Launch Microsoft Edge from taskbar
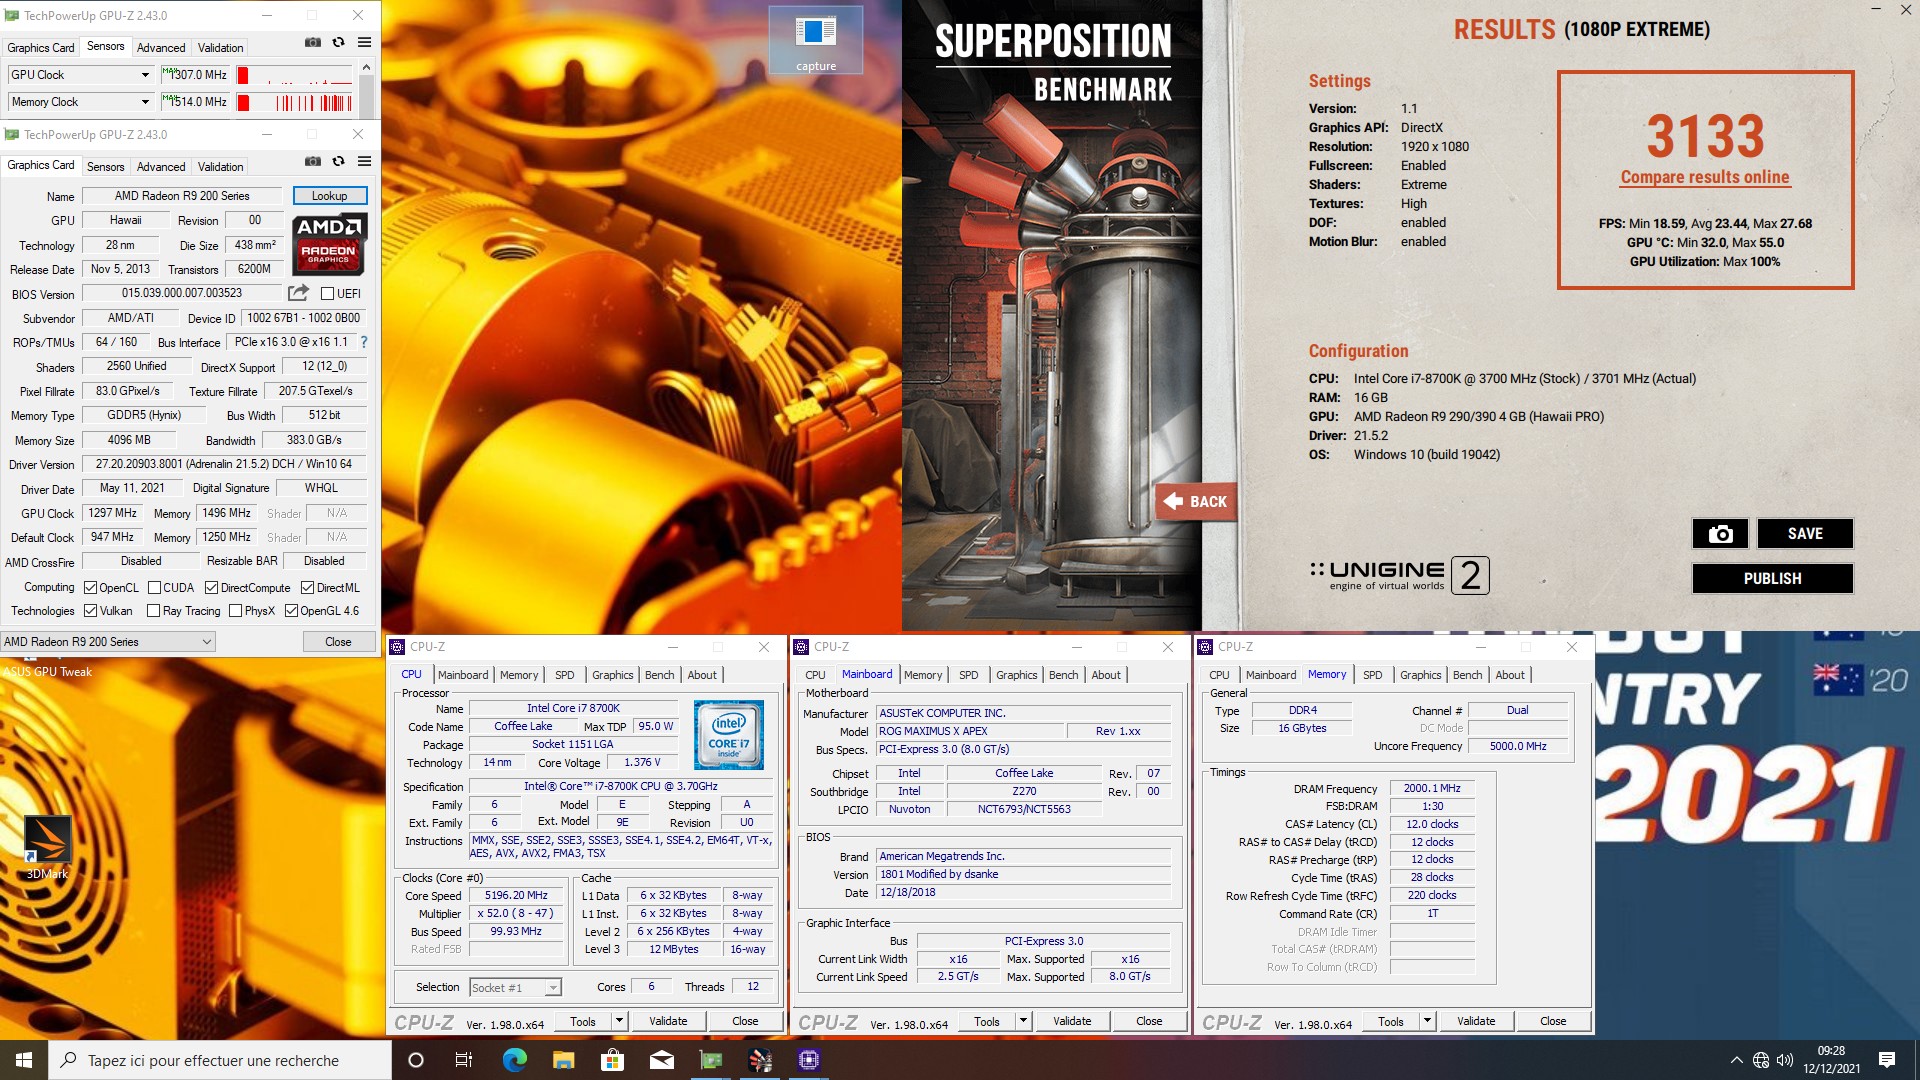This screenshot has height=1080, width=1920. click(x=514, y=1060)
